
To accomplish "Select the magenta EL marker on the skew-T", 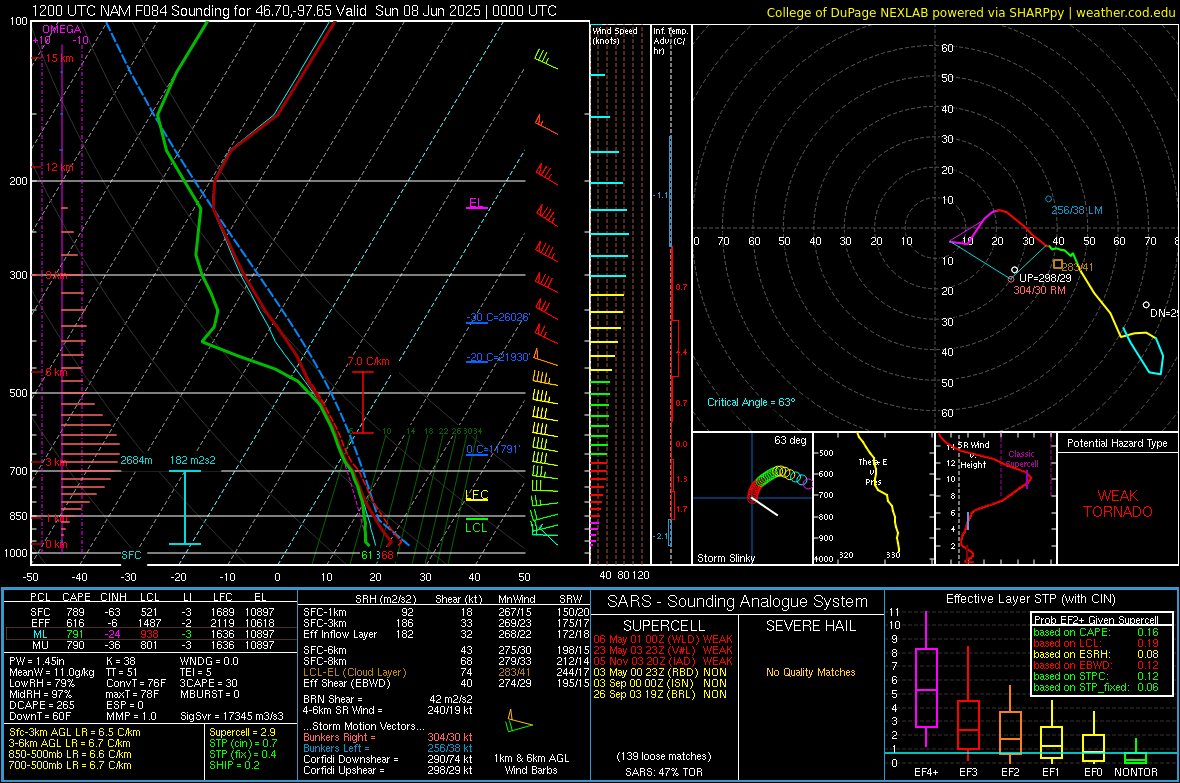I will coord(476,203).
